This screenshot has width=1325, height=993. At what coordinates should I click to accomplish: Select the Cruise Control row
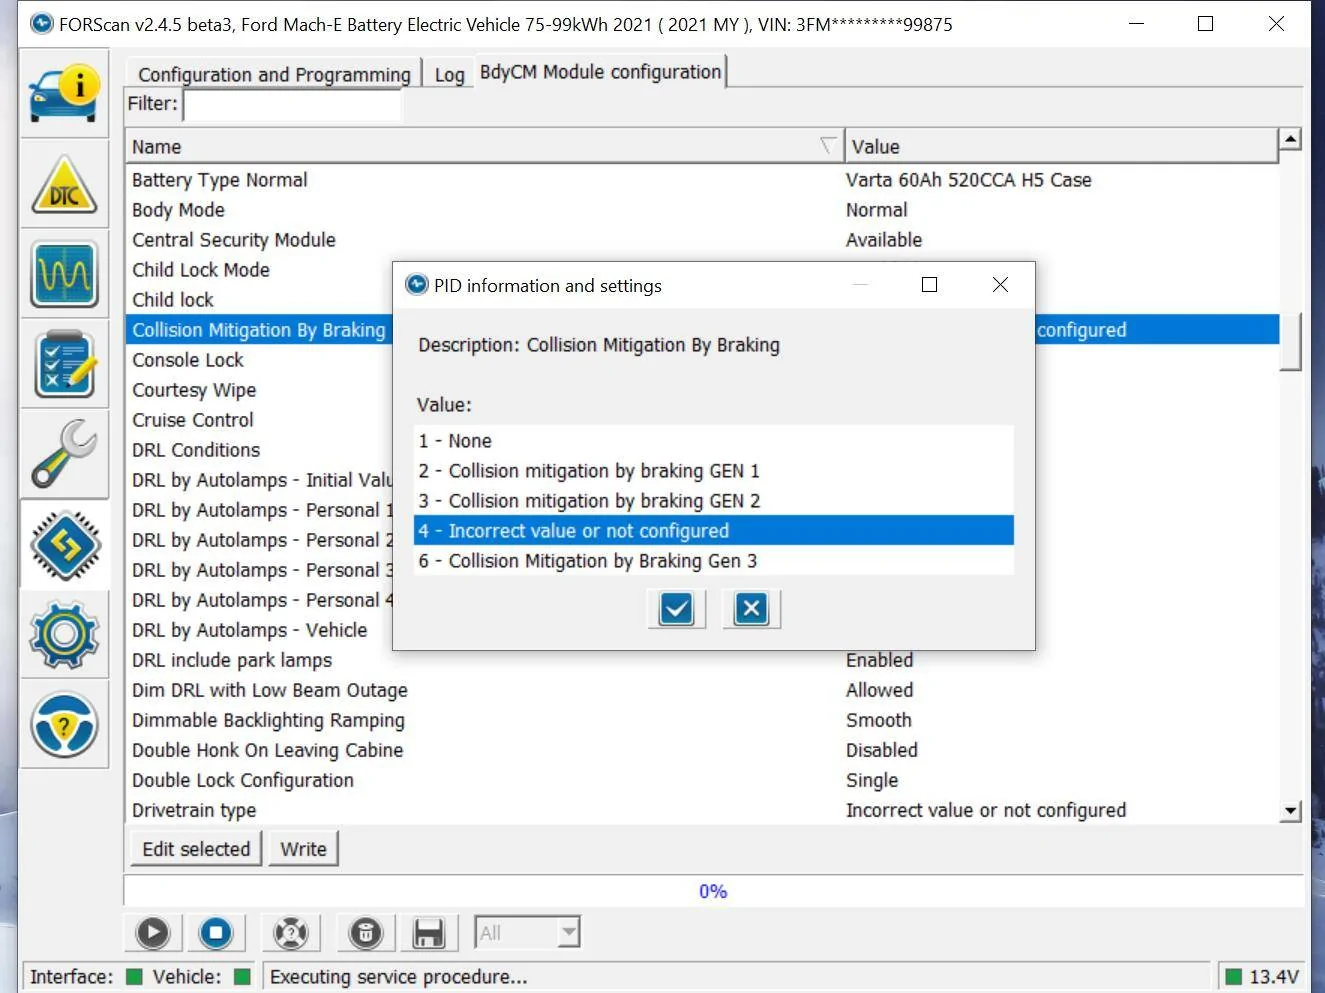pyautogui.click(x=259, y=420)
